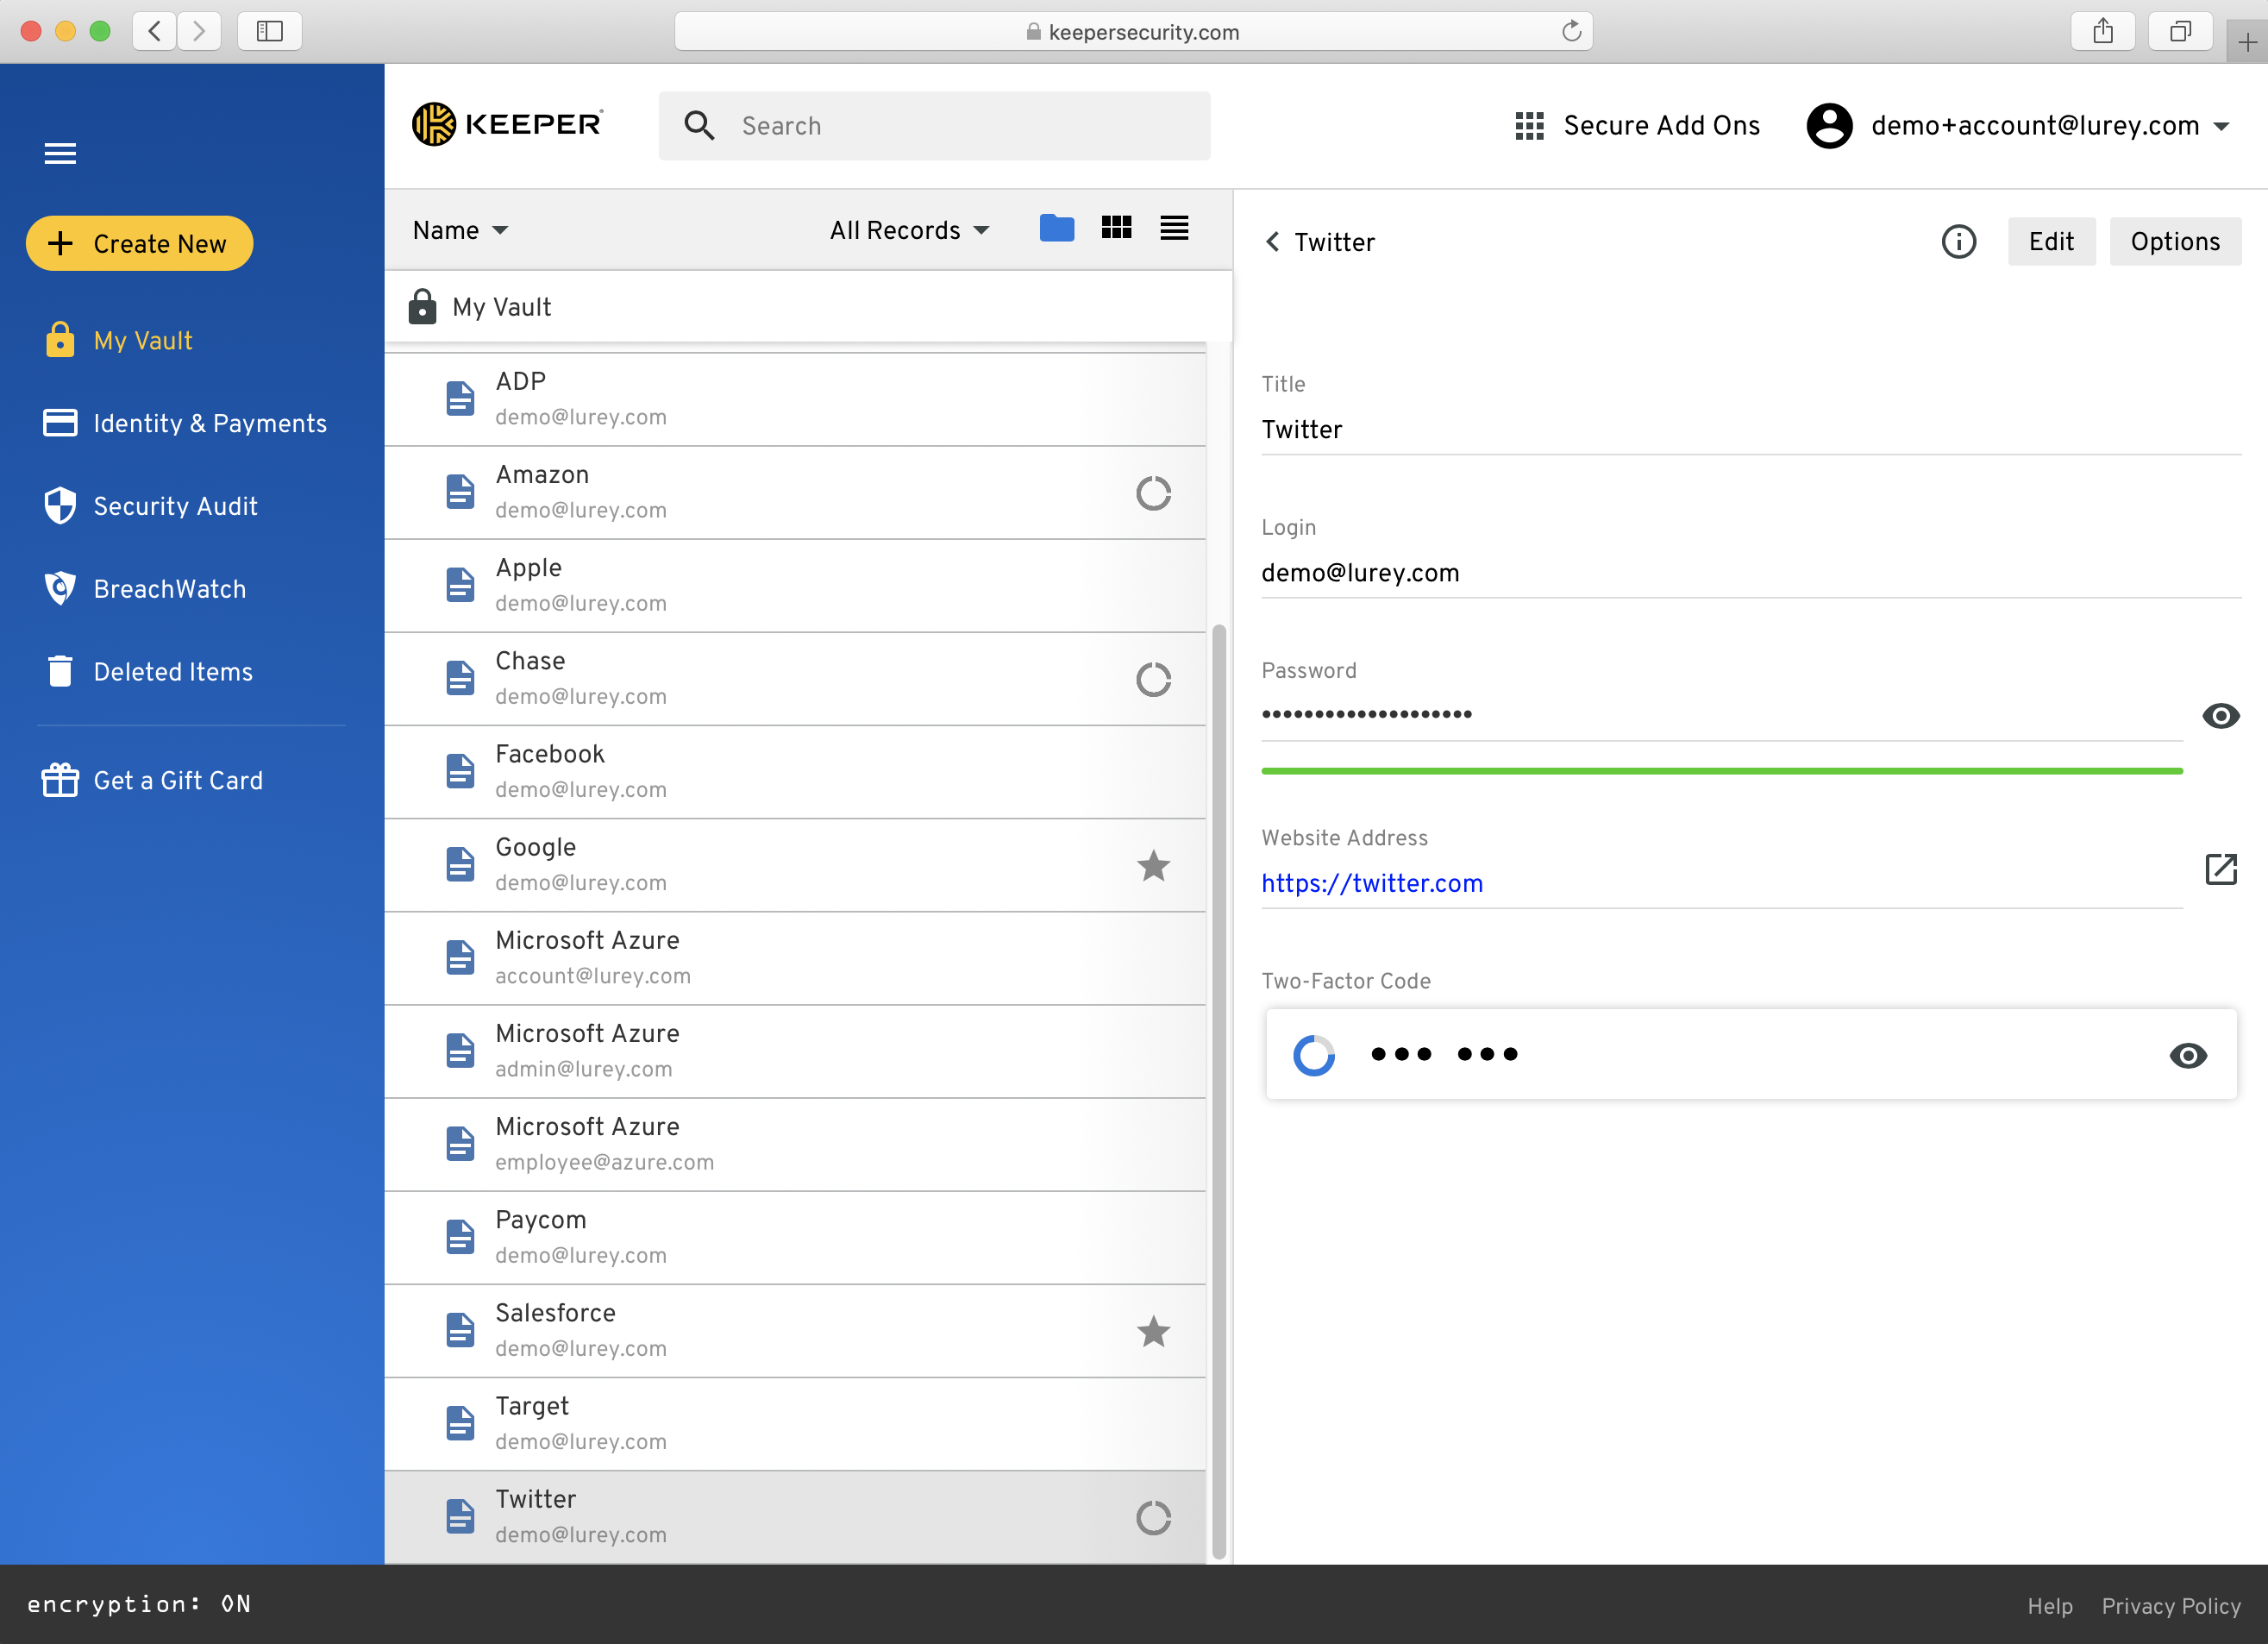The image size is (2268, 1644).
Task: Click the Paycom record document icon
Action: [x=459, y=1237]
